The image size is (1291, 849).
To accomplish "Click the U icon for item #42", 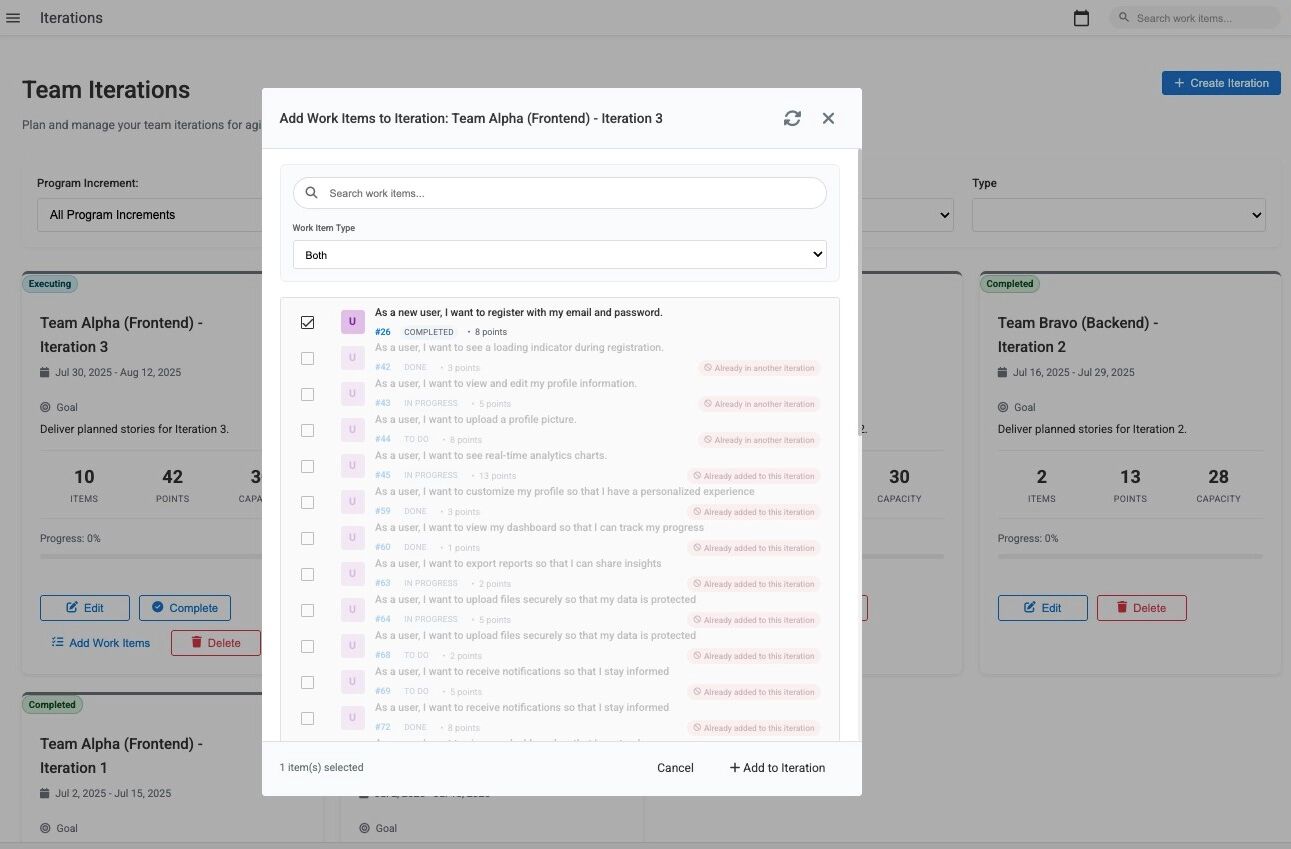I will [x=352, y=358].
